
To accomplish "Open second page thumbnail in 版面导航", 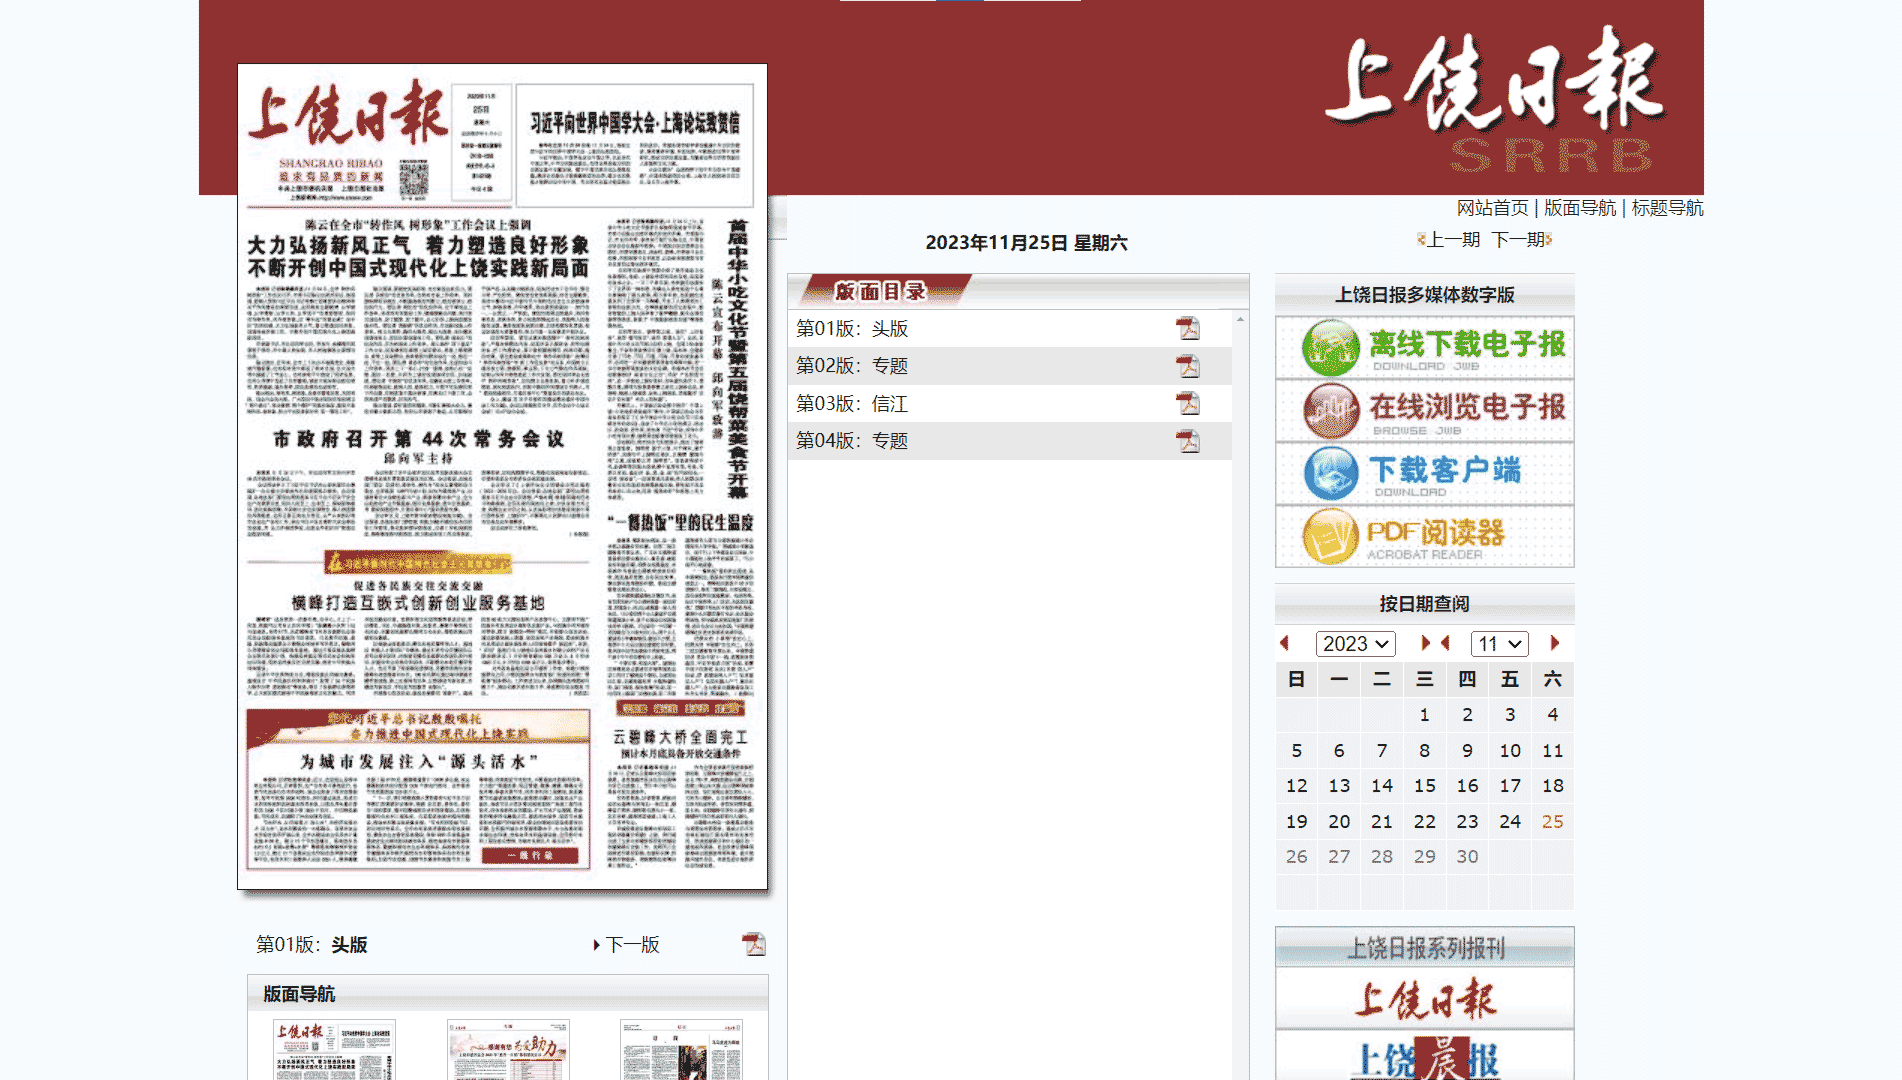I will pos(508,1050).
